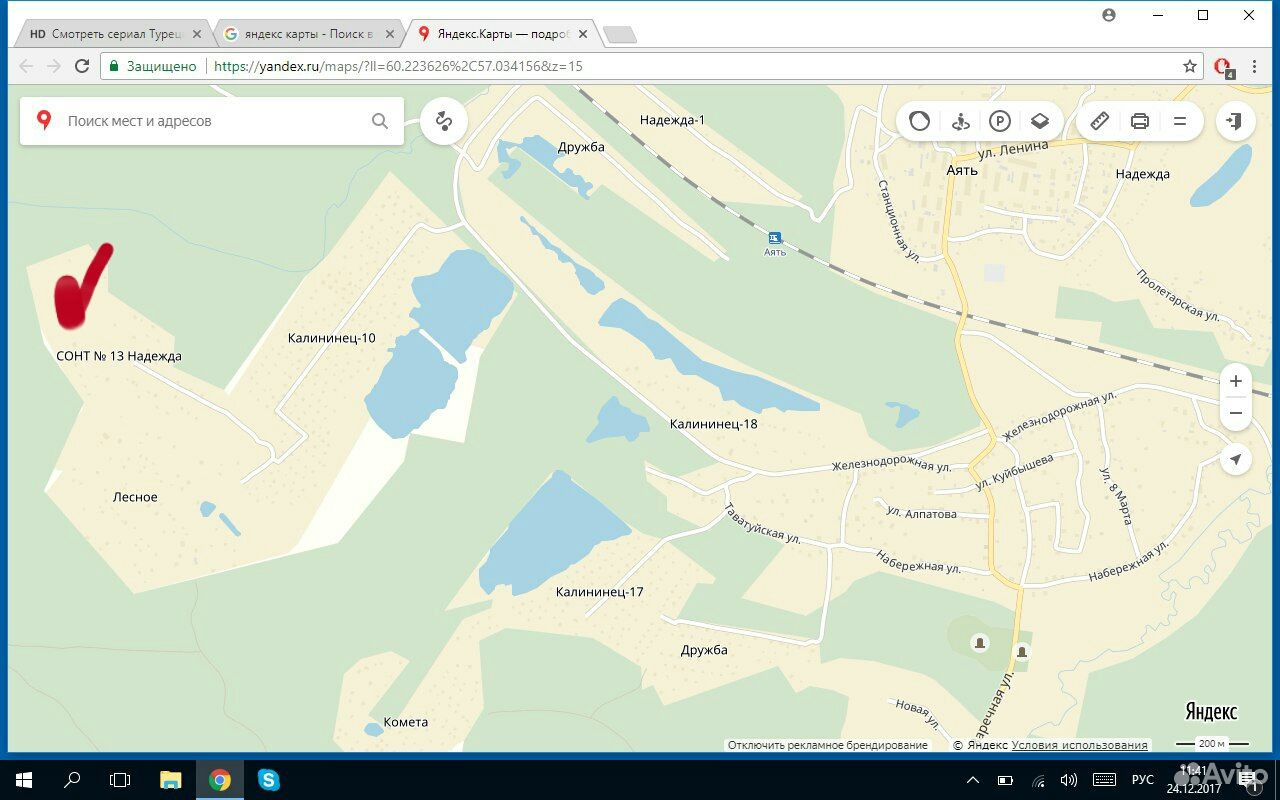1280x800 pixels.
Task: Click the Аять railway station icon
Action: [774, 238]
